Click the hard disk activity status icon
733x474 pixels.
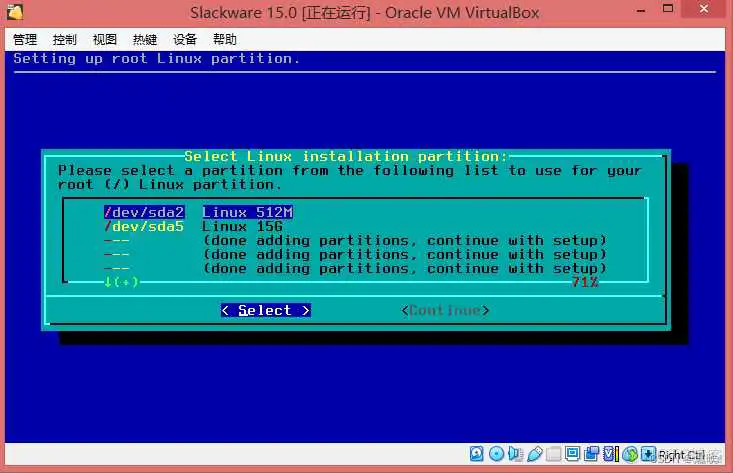[x=476, y=453]
